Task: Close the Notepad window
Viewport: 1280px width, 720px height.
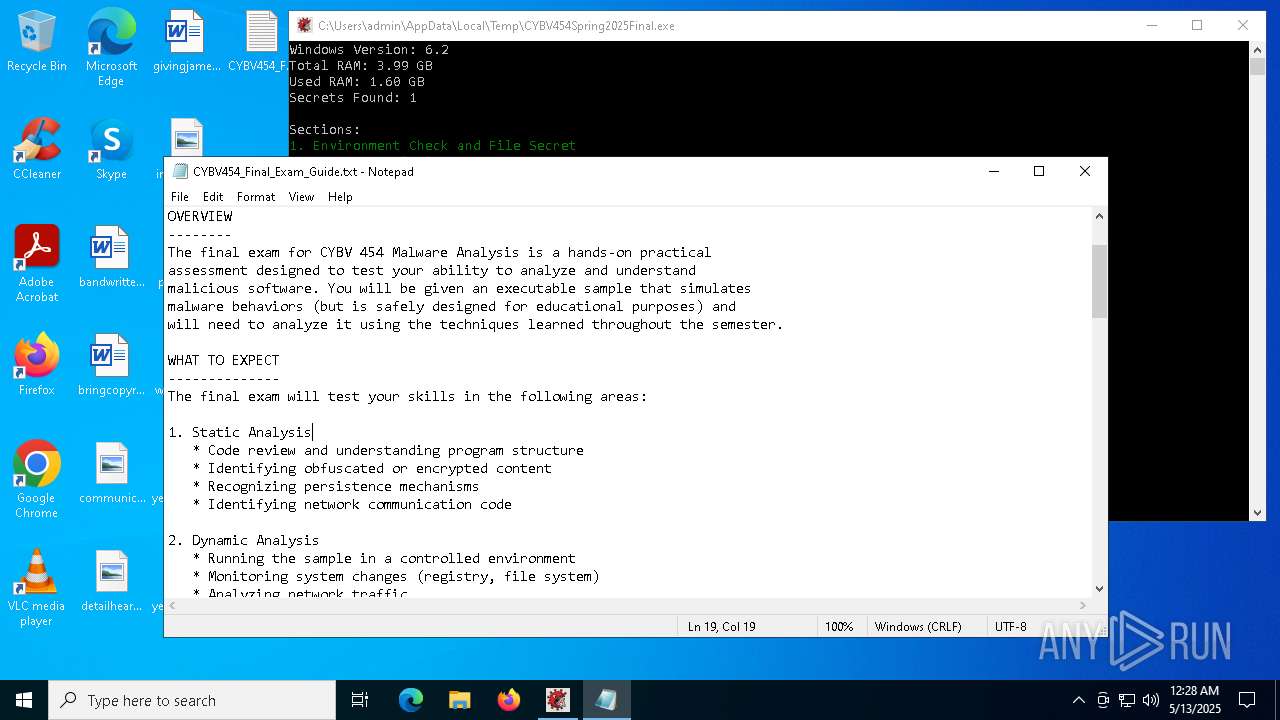Action: tap(1085, 171)
